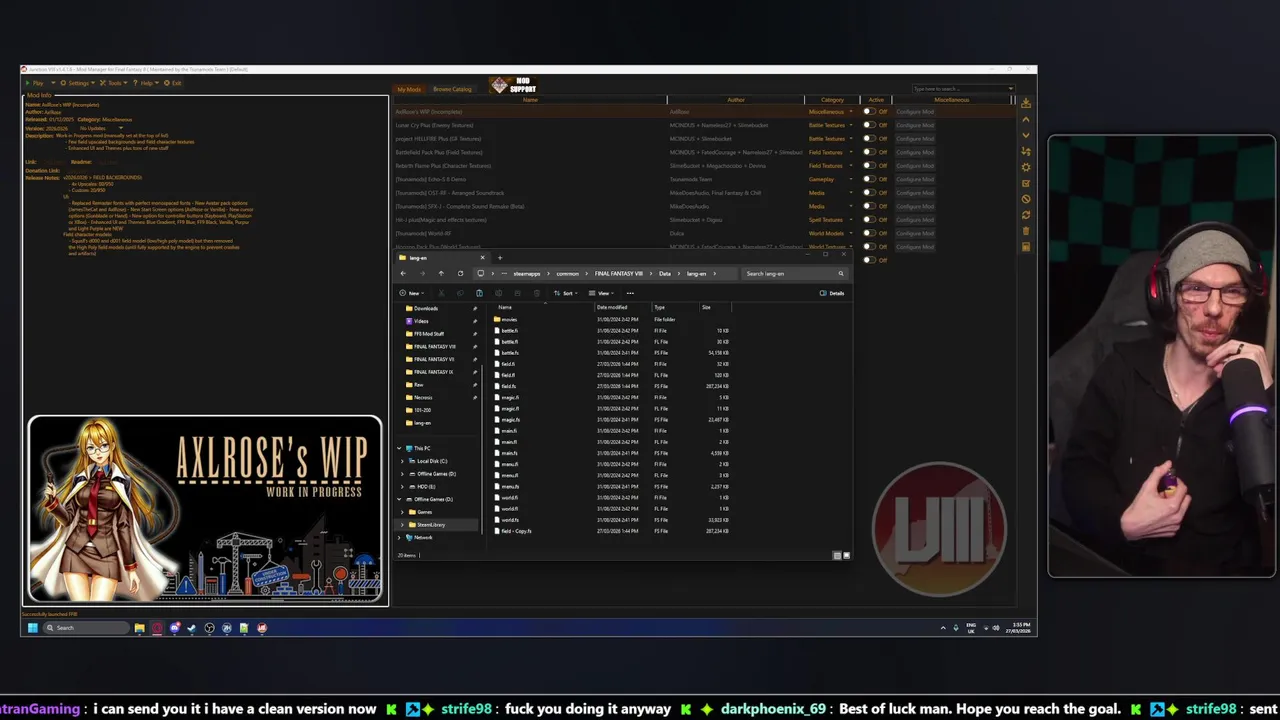Click the search magnifier in Explorer search box
This screenshot has height=720, width=1280.
coord(841,273)
